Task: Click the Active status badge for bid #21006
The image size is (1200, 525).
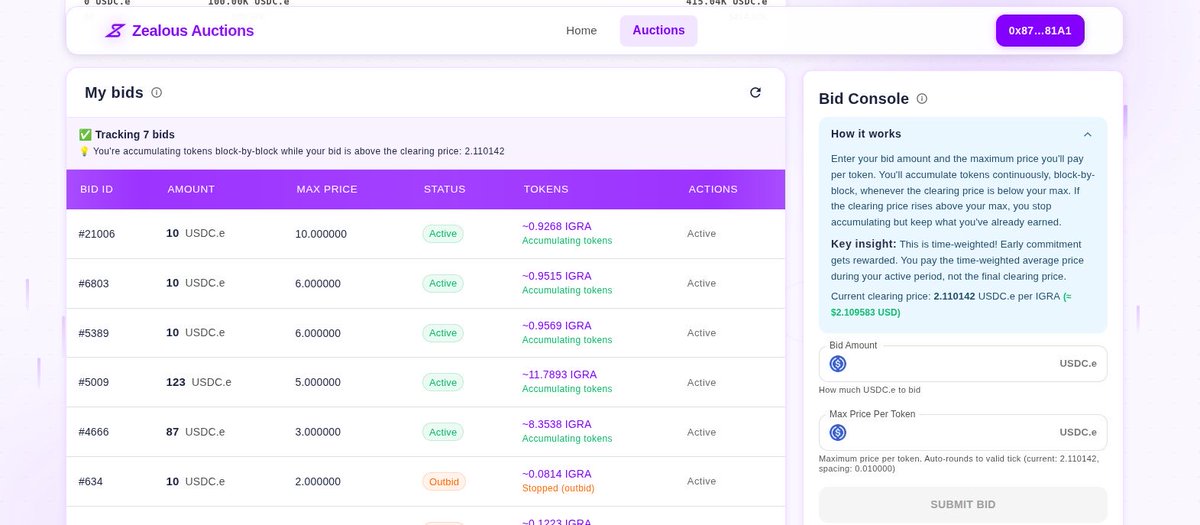Action: [x=443, y=234]
